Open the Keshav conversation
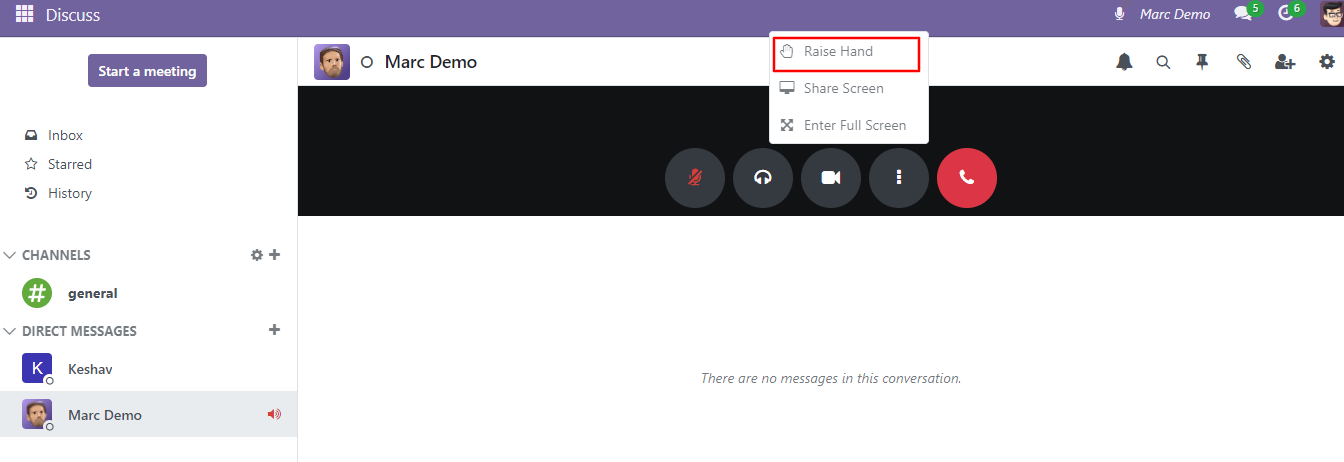The image size is (1344, 462). [x=149, y=369]
